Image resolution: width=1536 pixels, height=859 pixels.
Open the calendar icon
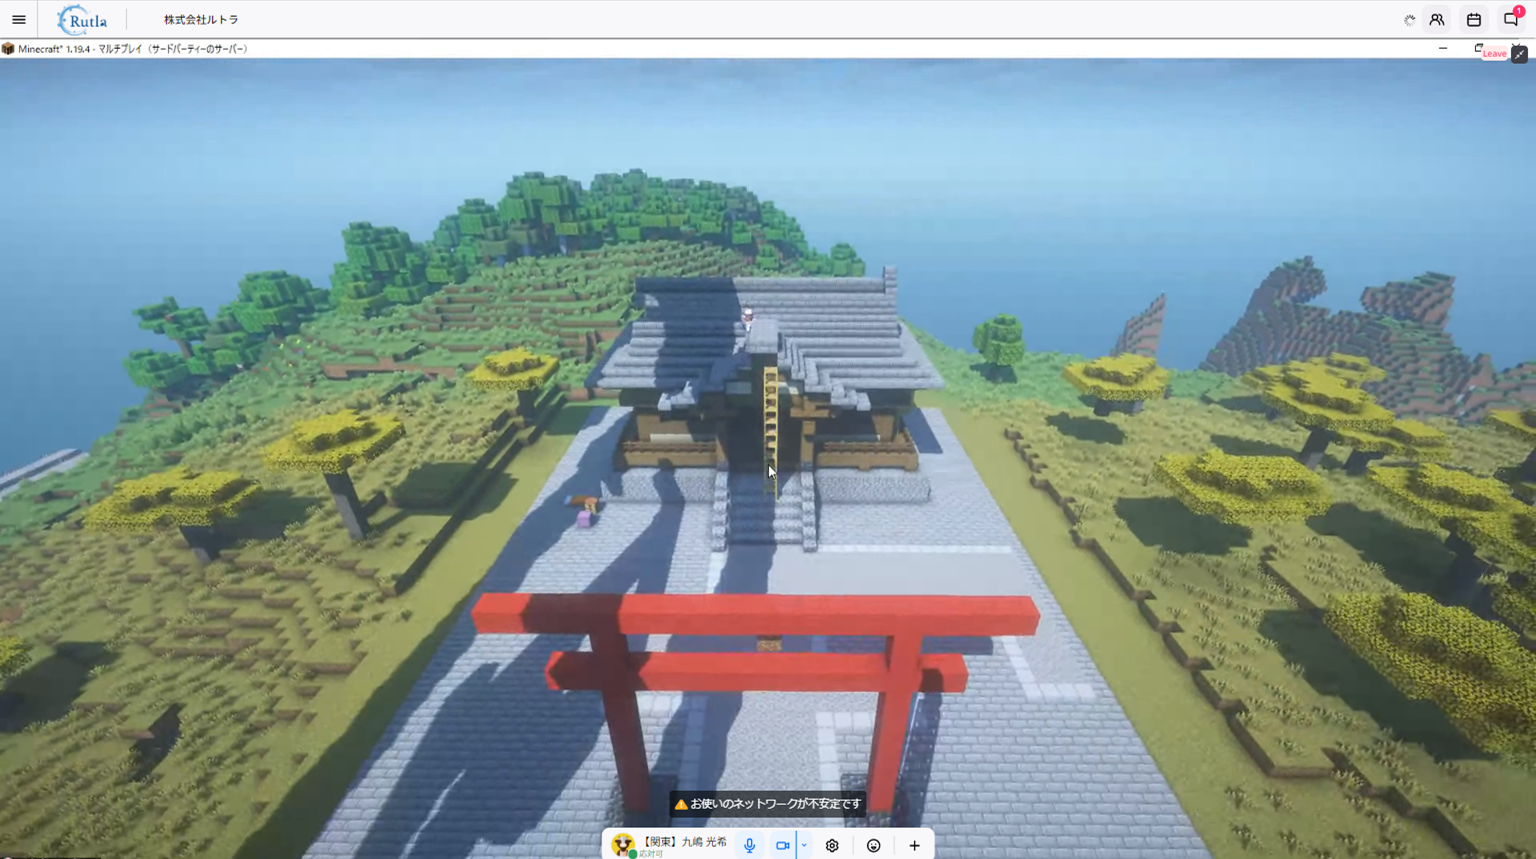click(x=1474, y=20)
